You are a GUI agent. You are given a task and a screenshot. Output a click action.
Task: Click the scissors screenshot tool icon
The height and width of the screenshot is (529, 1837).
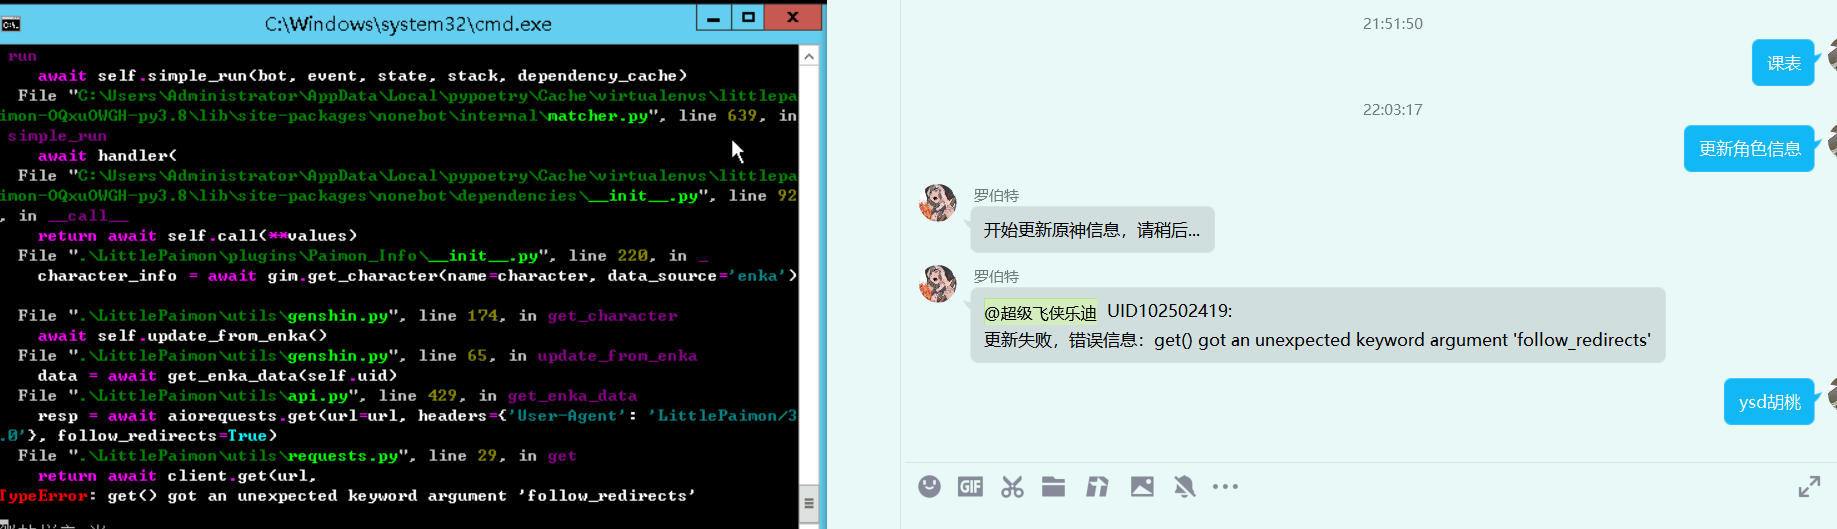pyautogui.click(x=1012, y=487)
